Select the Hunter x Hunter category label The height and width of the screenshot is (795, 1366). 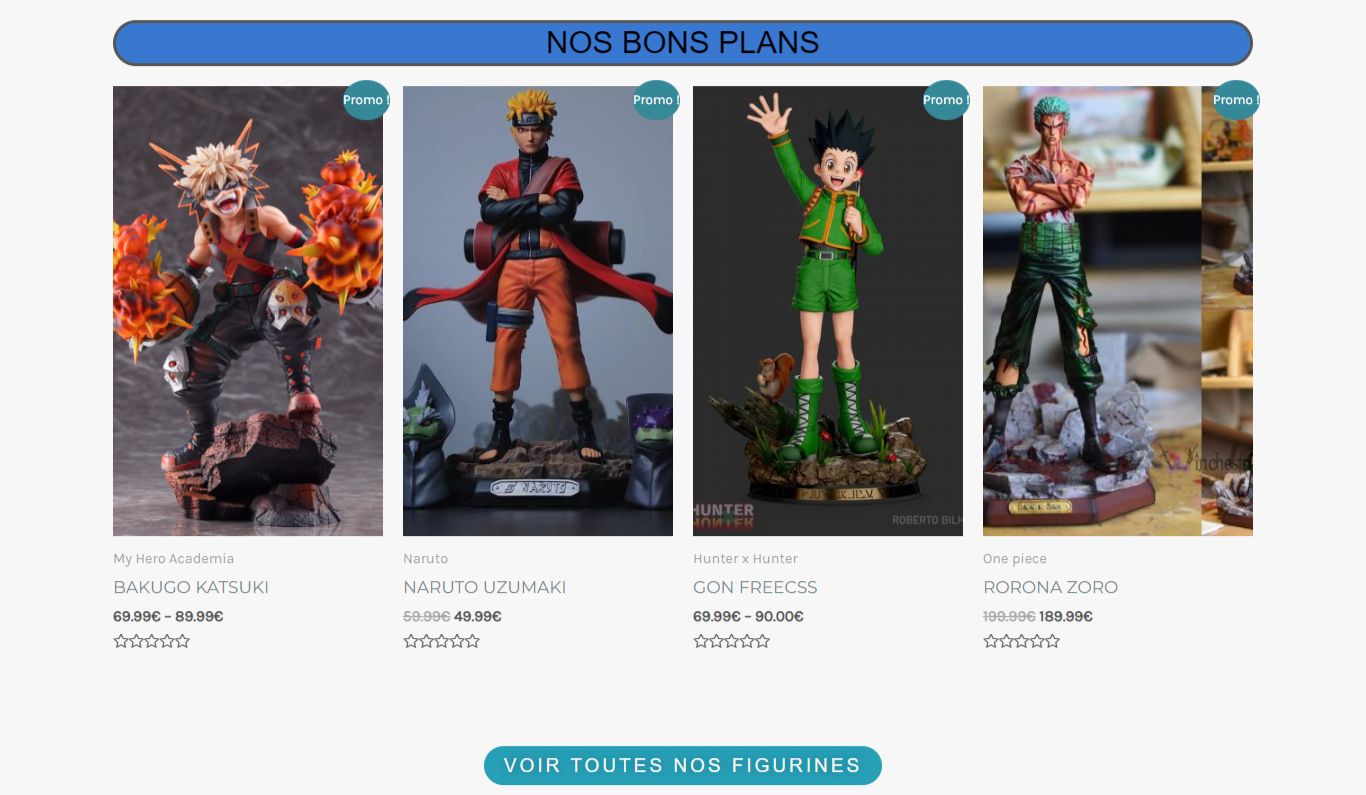click(x=746, y=559)
